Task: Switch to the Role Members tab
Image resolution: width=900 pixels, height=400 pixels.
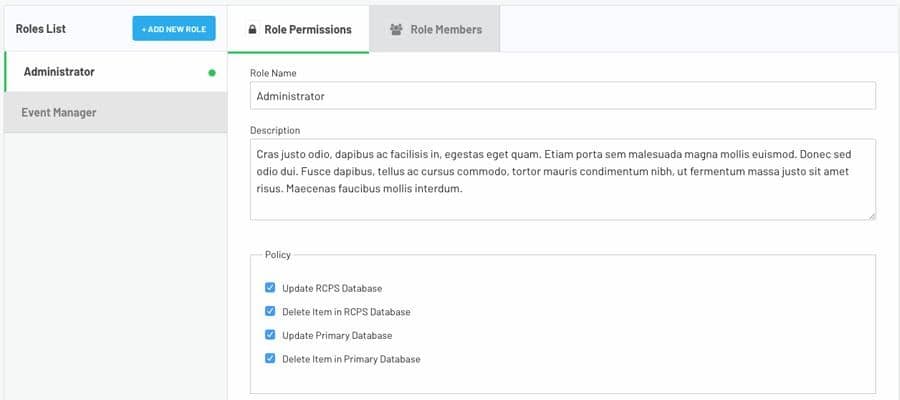Action: (435, 29)
